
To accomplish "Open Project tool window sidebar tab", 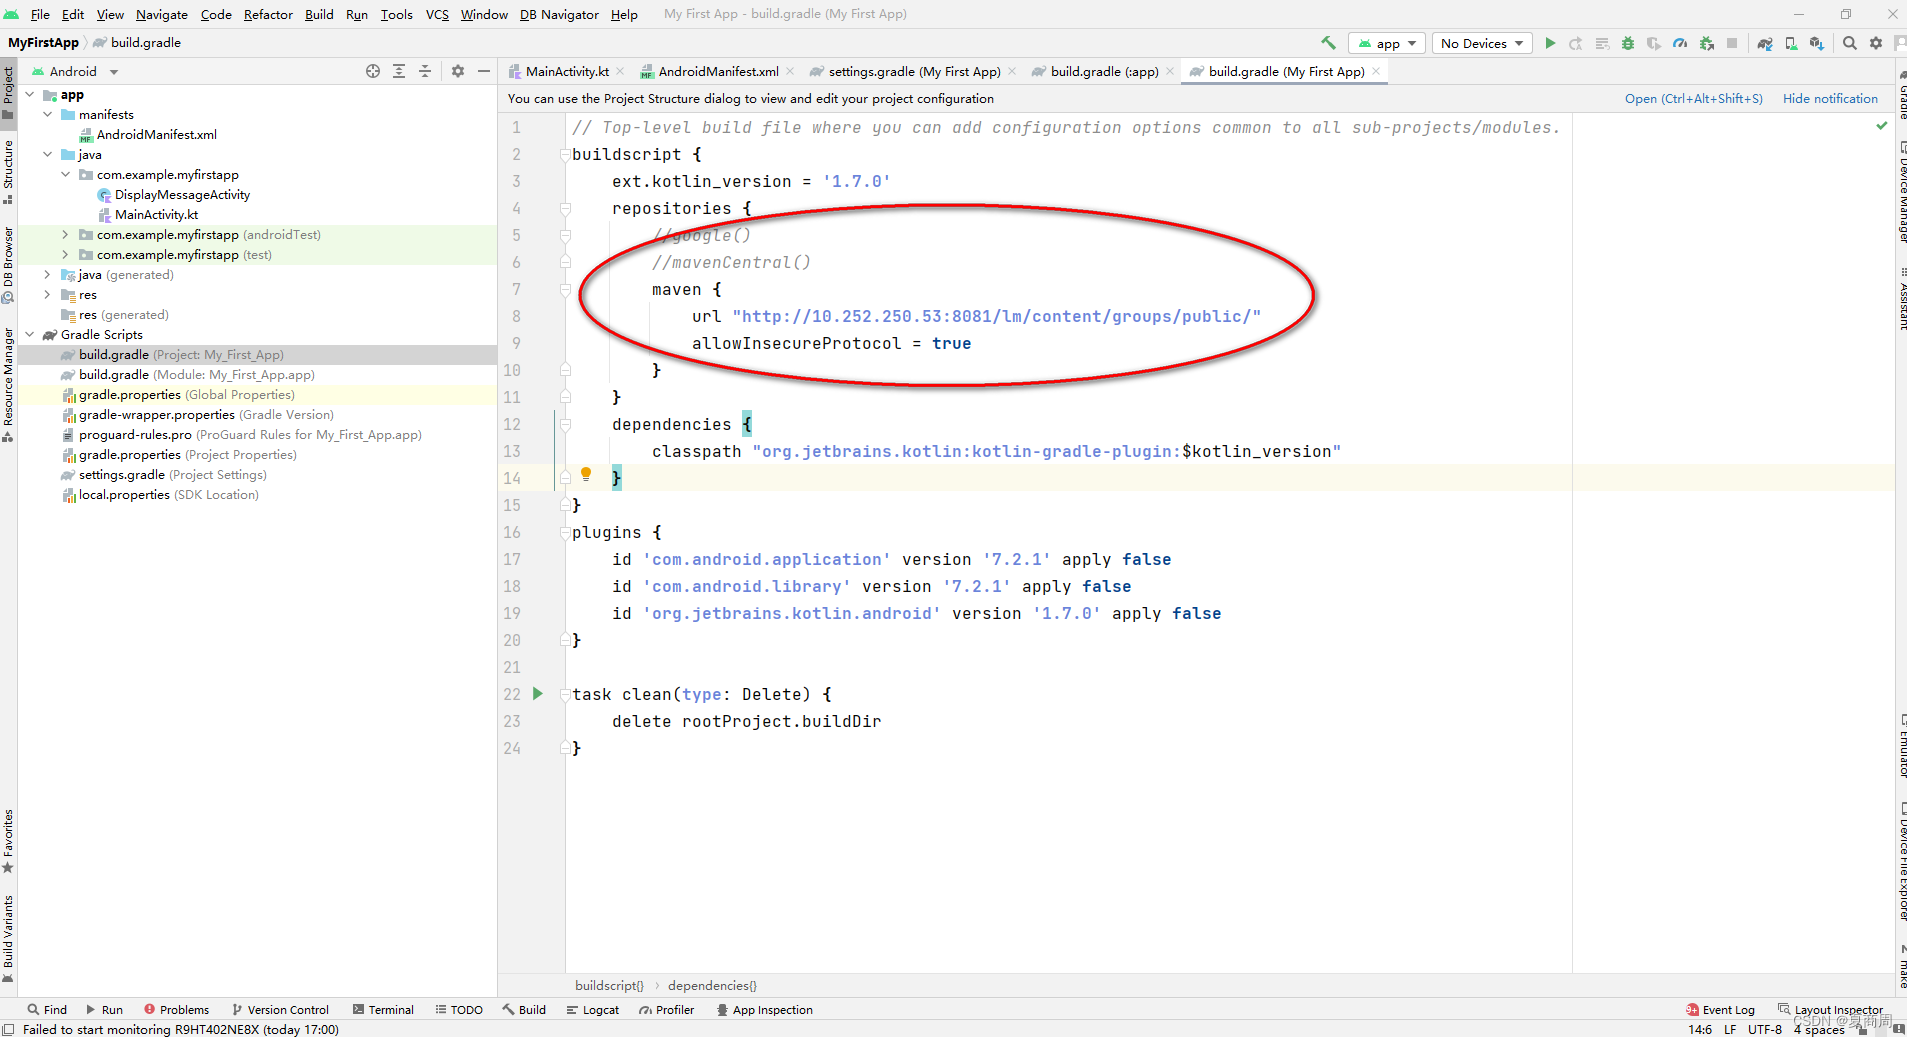I will point(8,92).
